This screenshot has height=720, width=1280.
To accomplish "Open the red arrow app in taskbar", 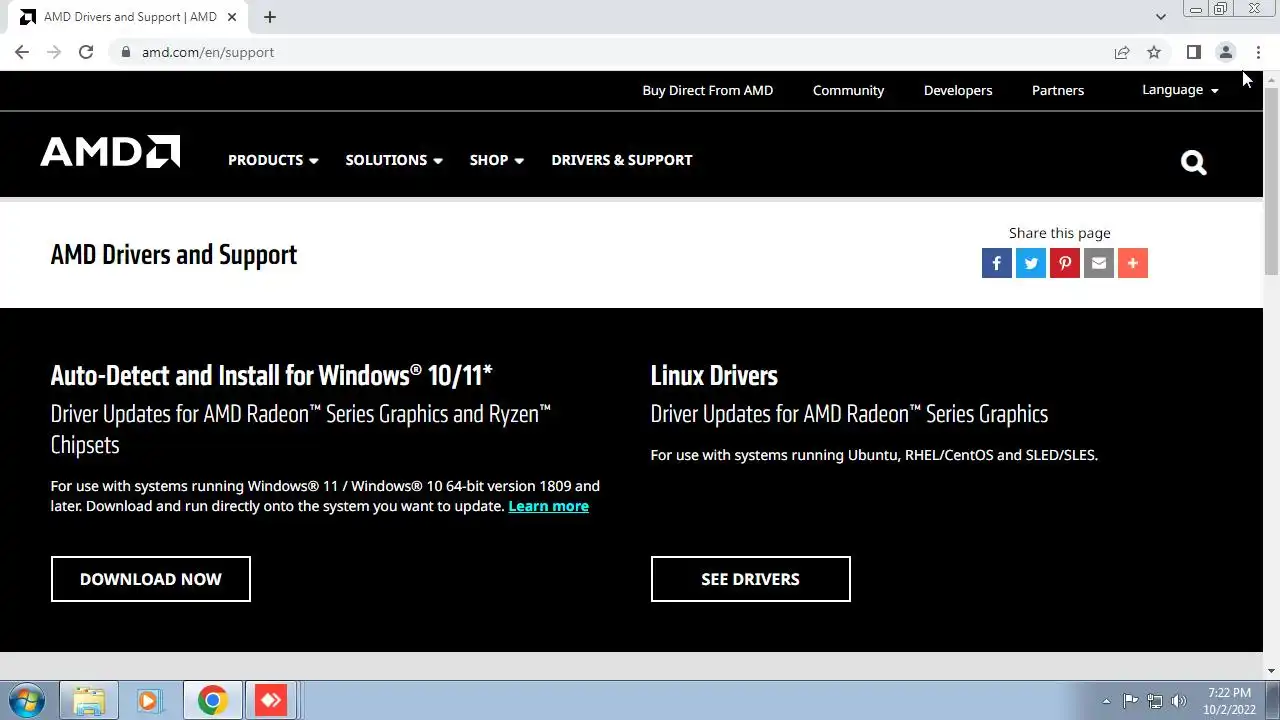I will [271, 700].
